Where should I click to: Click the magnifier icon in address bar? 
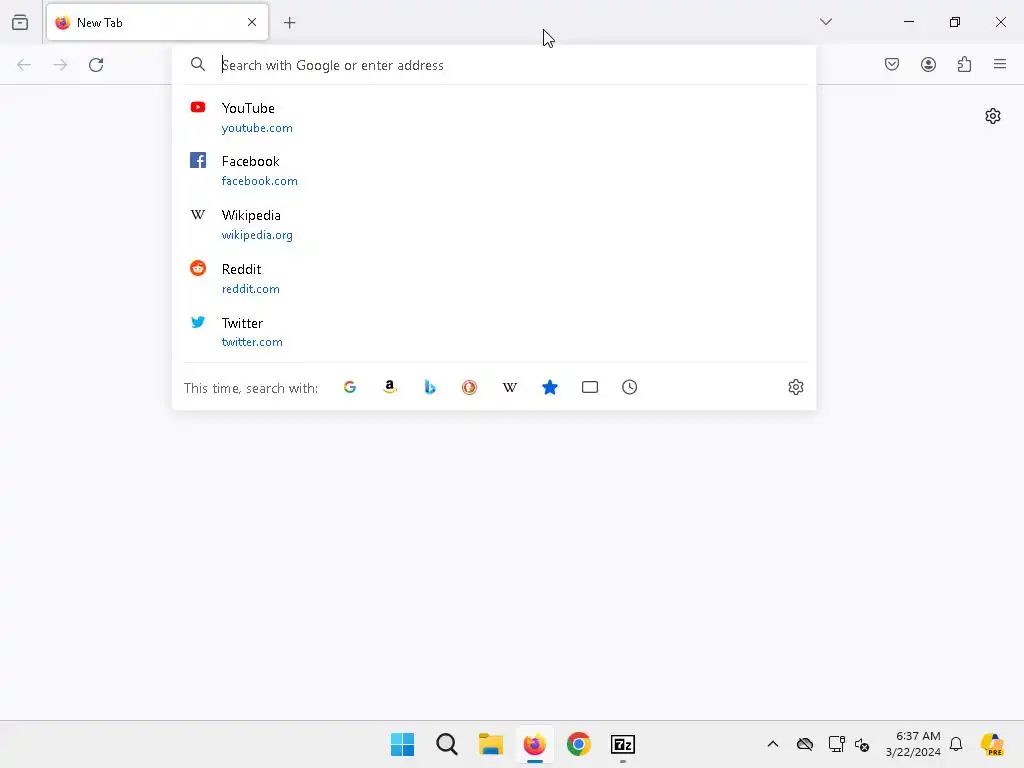(198, 64)
